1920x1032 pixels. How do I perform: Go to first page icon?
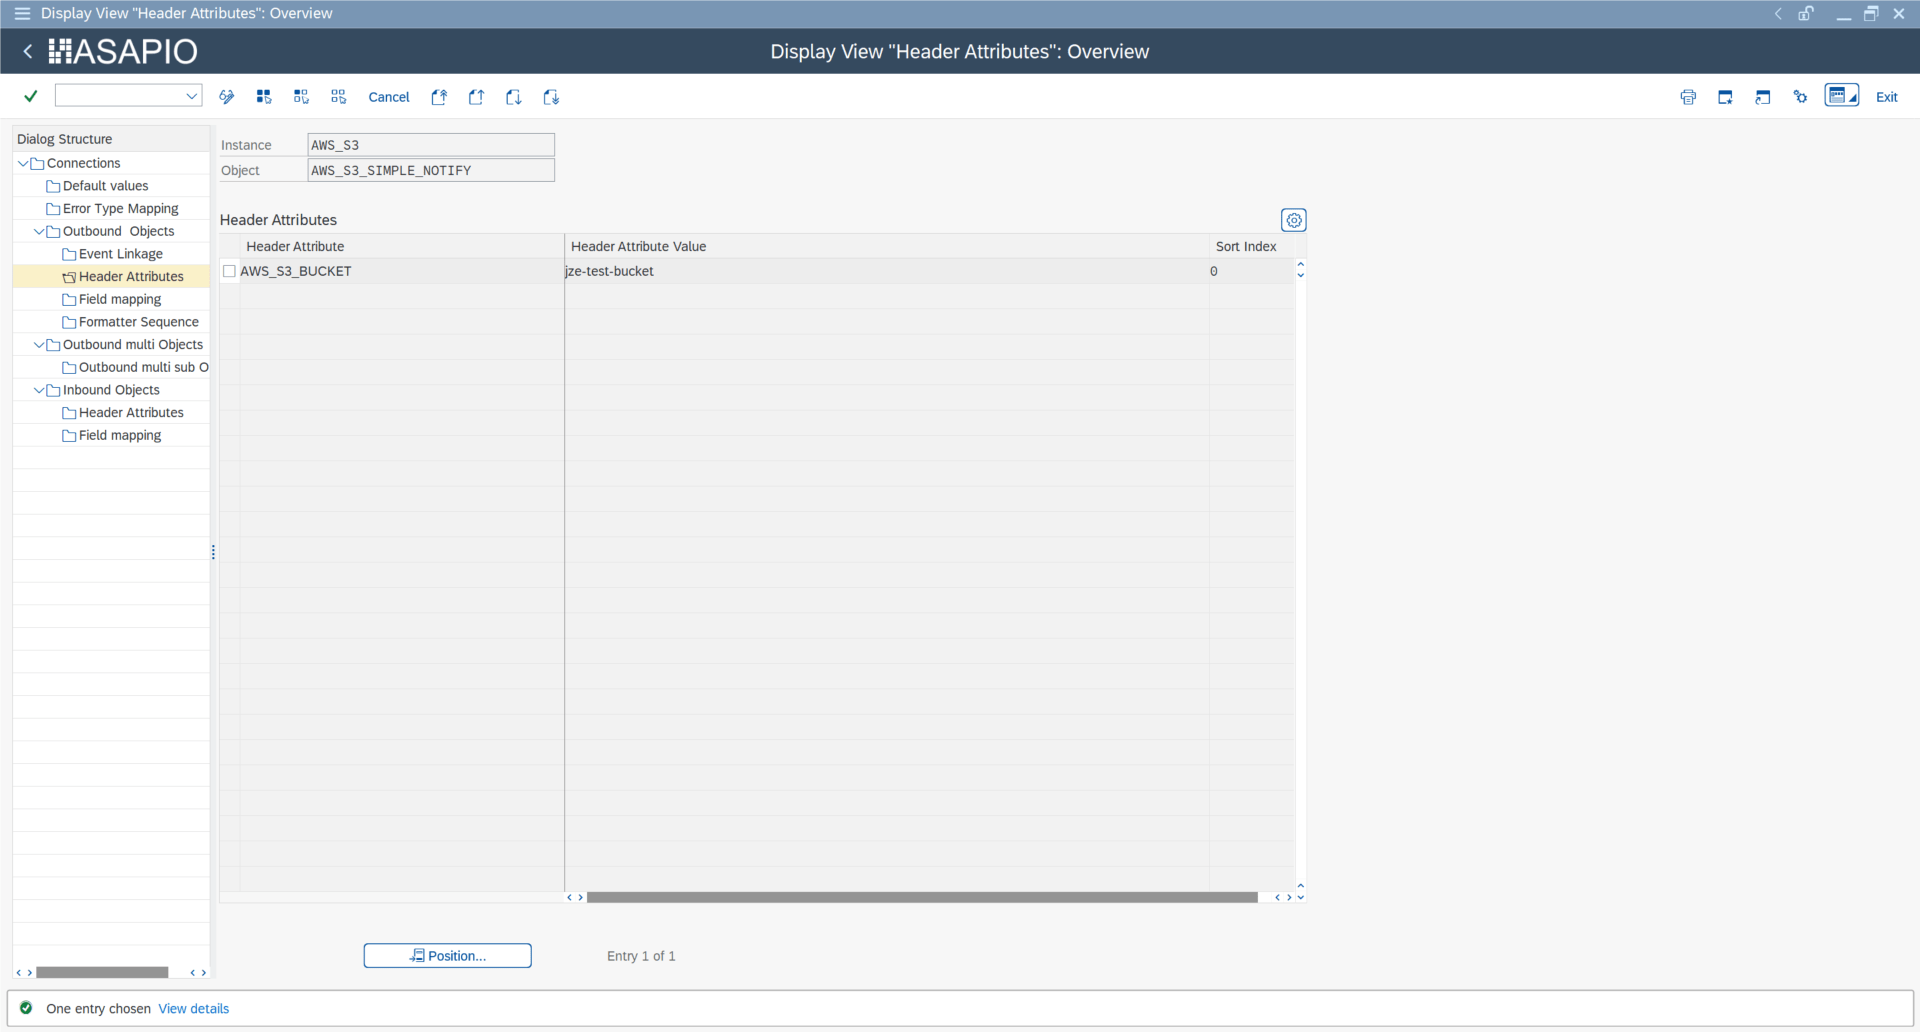pos(439,97)
